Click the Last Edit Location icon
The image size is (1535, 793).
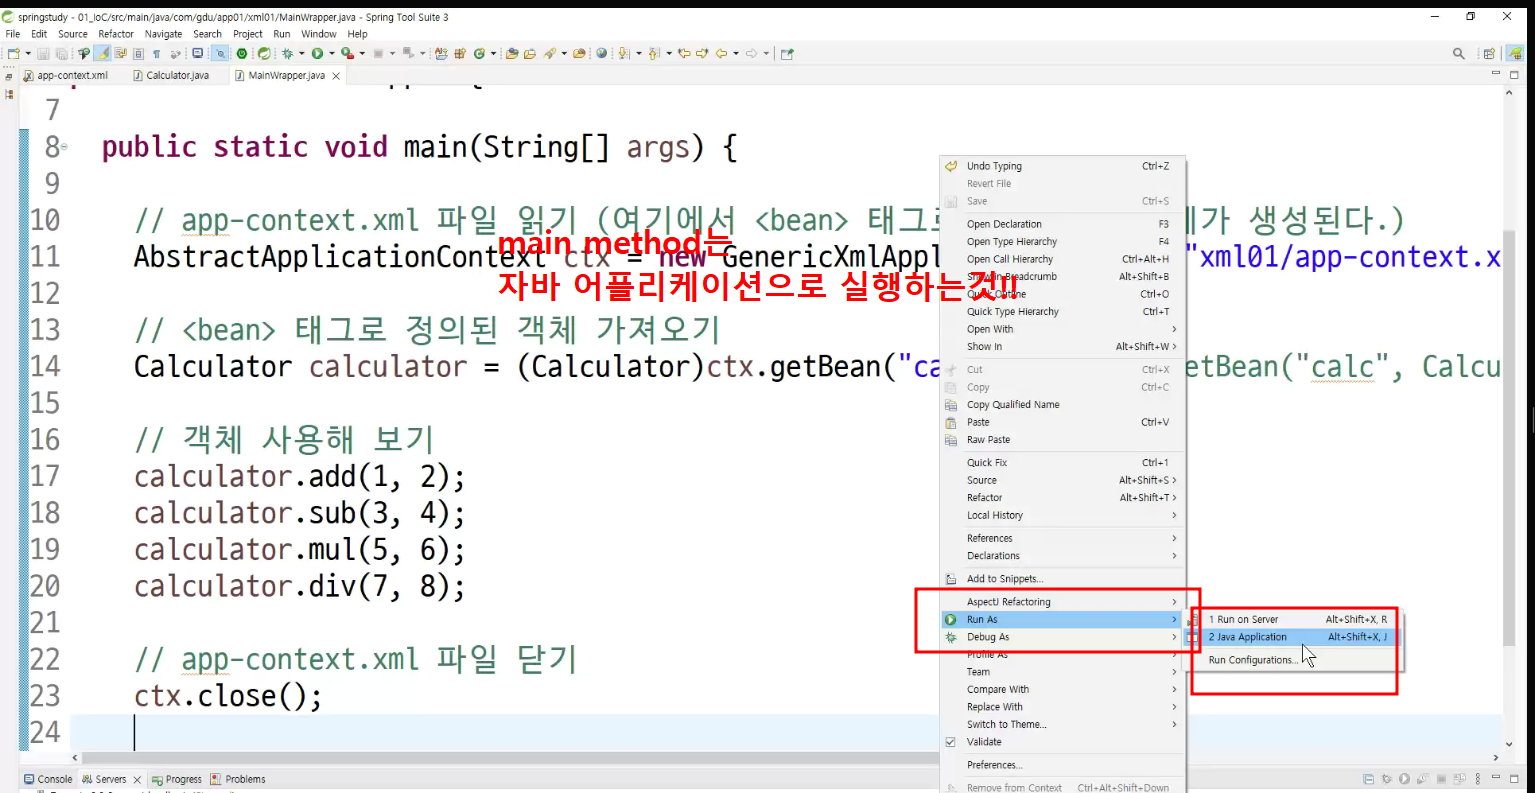pos(684,53)
